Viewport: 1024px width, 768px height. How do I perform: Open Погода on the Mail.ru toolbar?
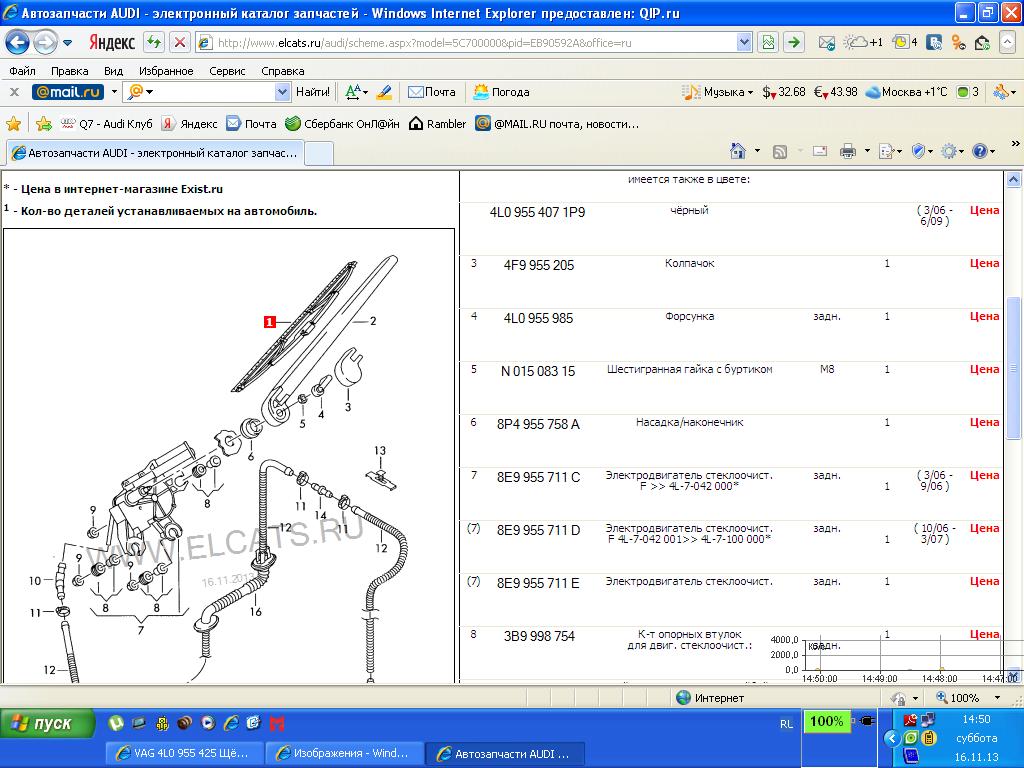501,92
